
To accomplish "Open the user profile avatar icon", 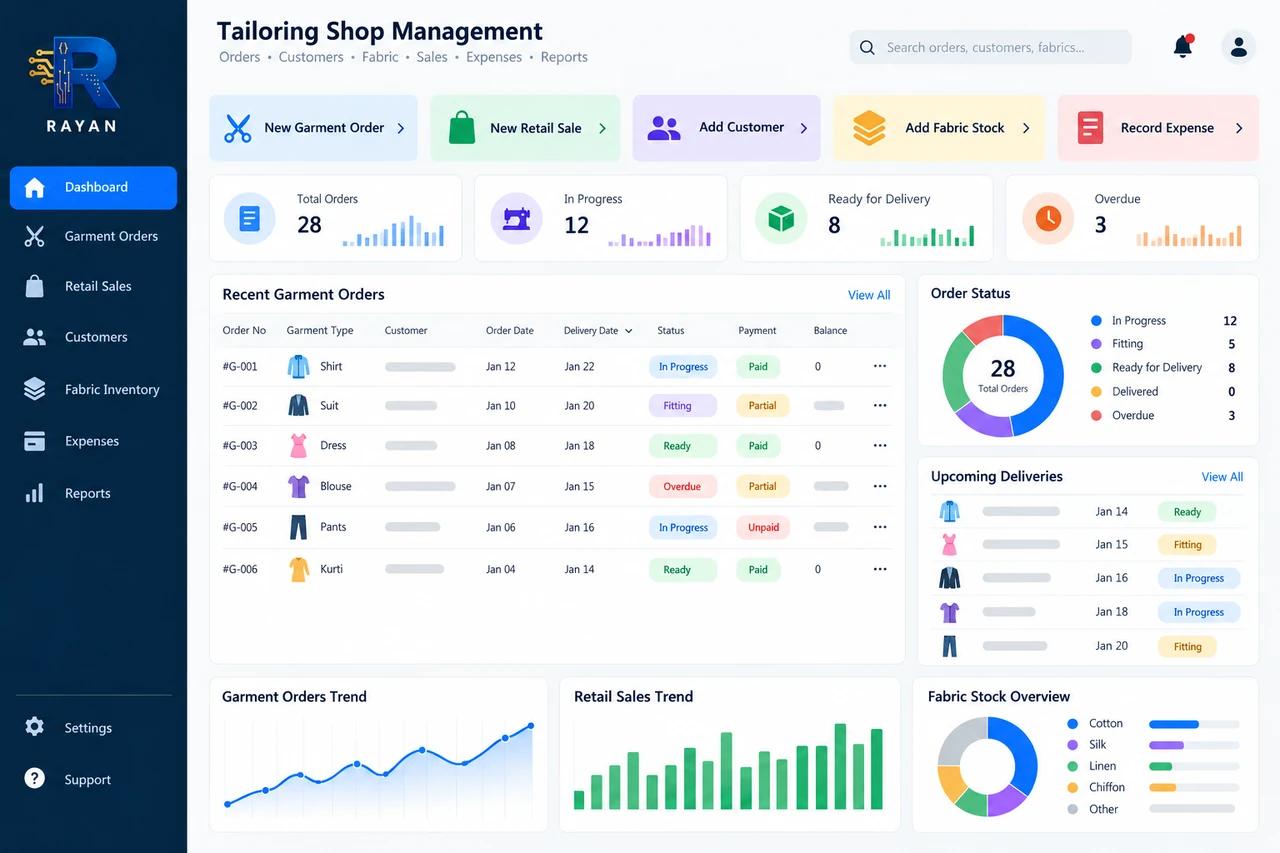I will (x=1238, y=47).
